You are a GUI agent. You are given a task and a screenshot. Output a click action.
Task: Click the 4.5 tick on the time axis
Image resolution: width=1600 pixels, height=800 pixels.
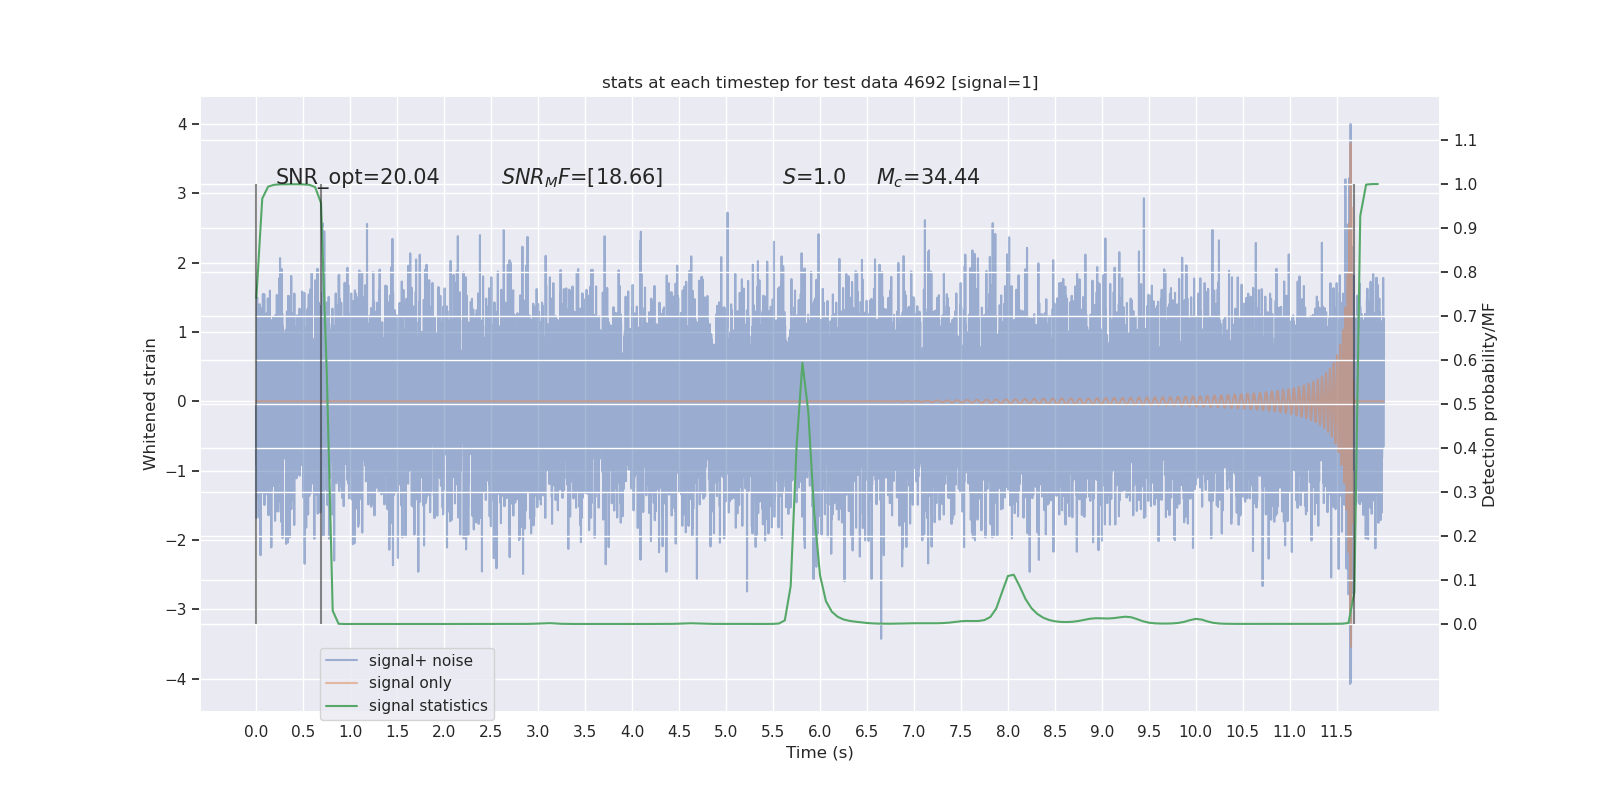[x=679, y=731]
